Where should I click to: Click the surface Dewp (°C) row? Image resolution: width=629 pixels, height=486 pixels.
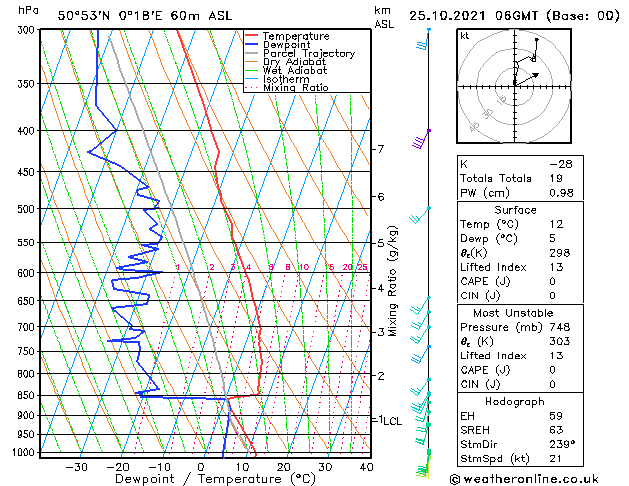[x=520, y=239]
